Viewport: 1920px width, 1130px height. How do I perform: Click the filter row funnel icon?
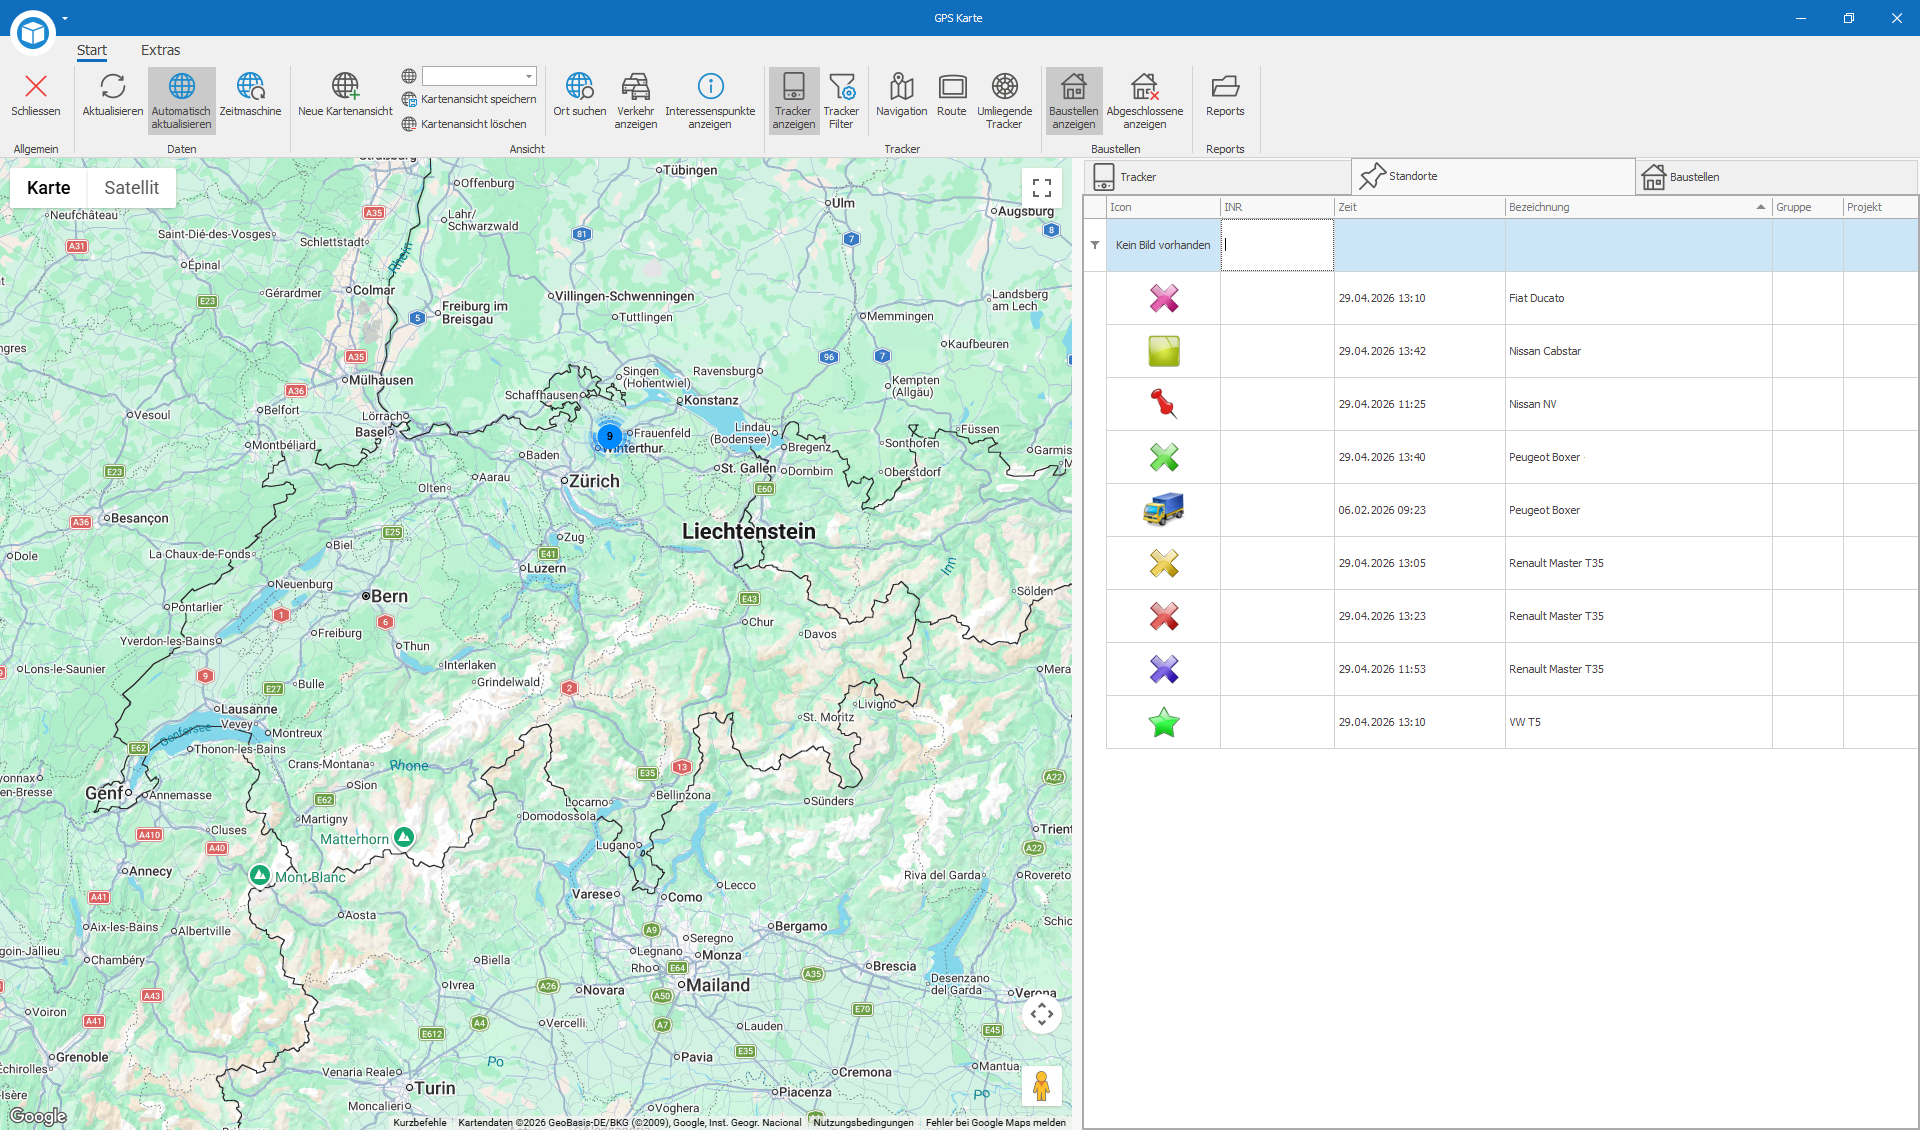(1095, 245)
